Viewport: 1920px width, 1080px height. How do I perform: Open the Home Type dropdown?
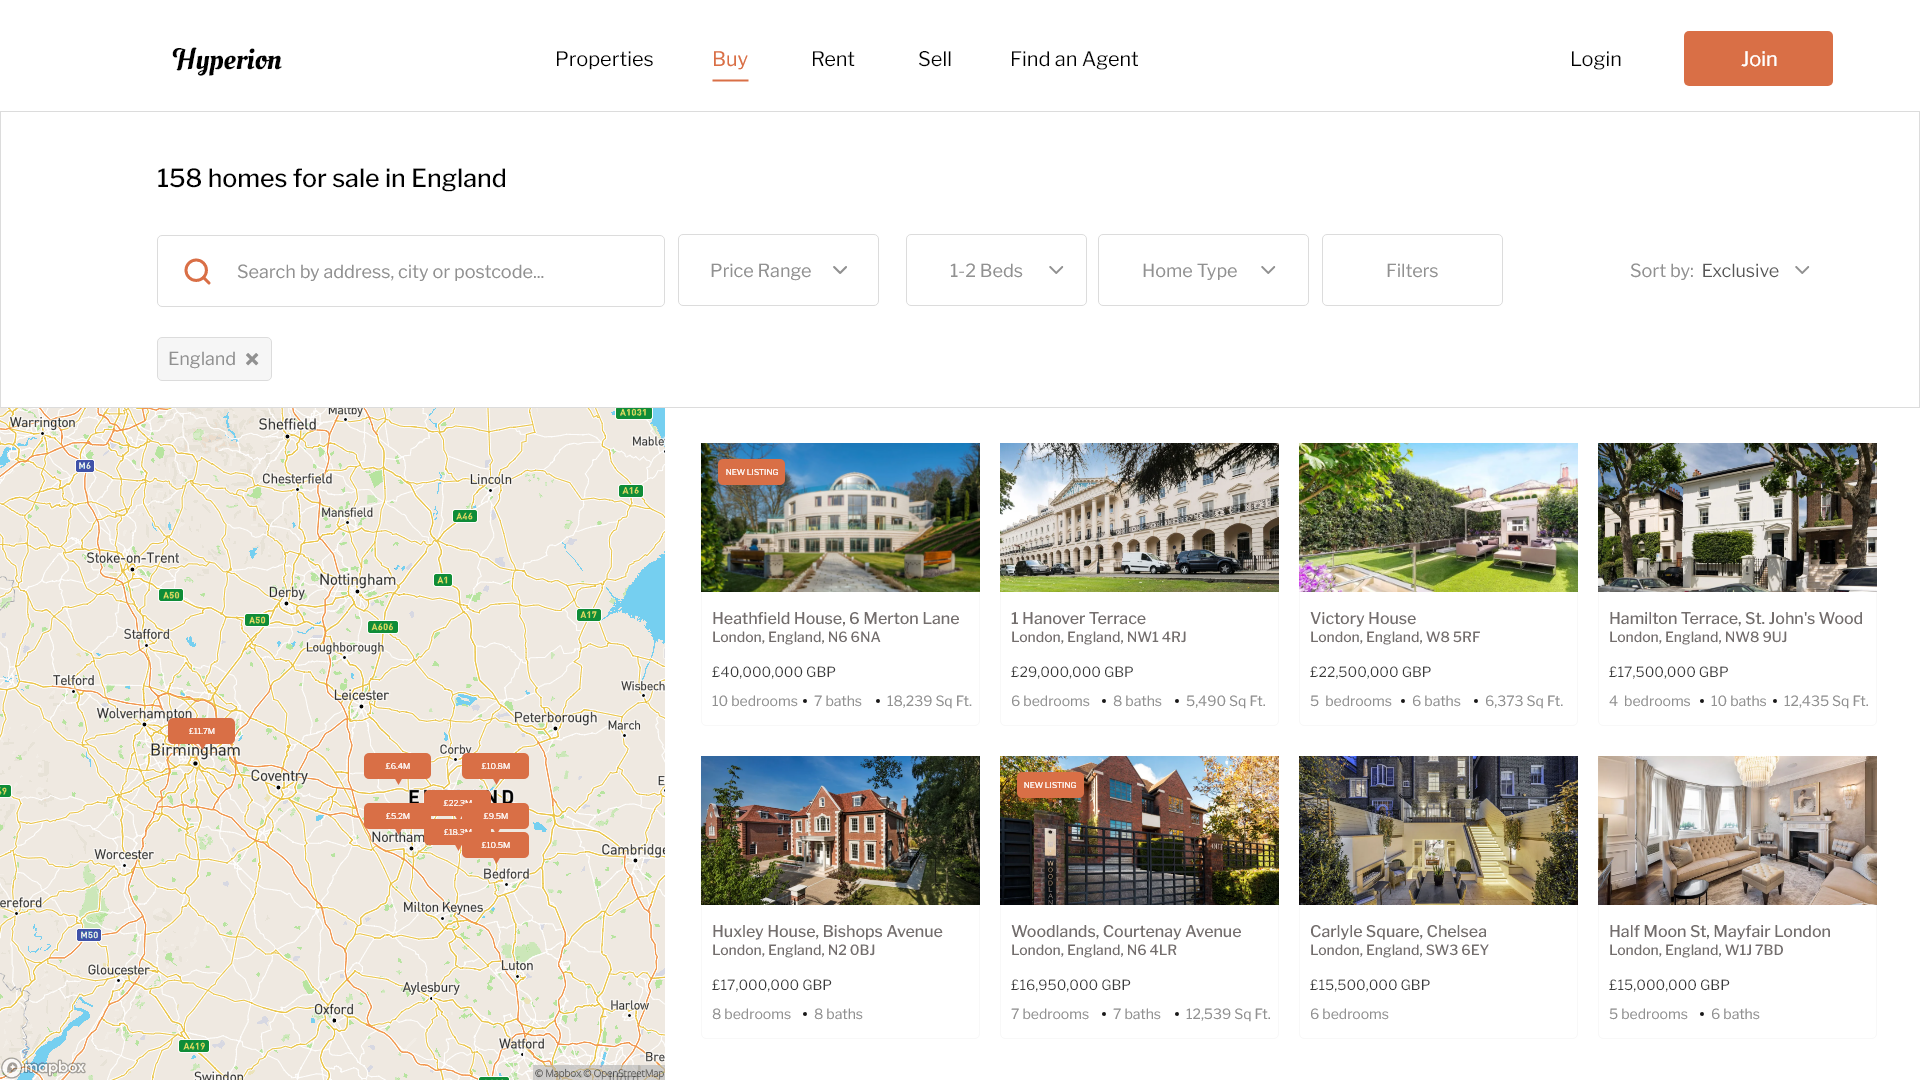(1203, 271)
